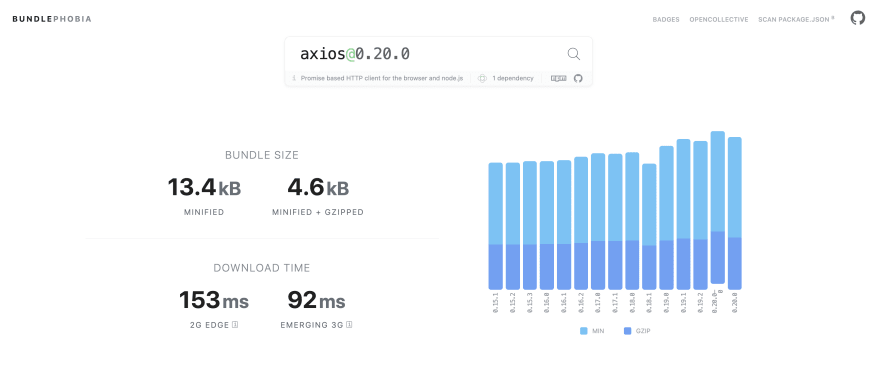Screen dimensions: 880x378
Task: Click the description info icon below search
Action: click(x=294, y=79)
